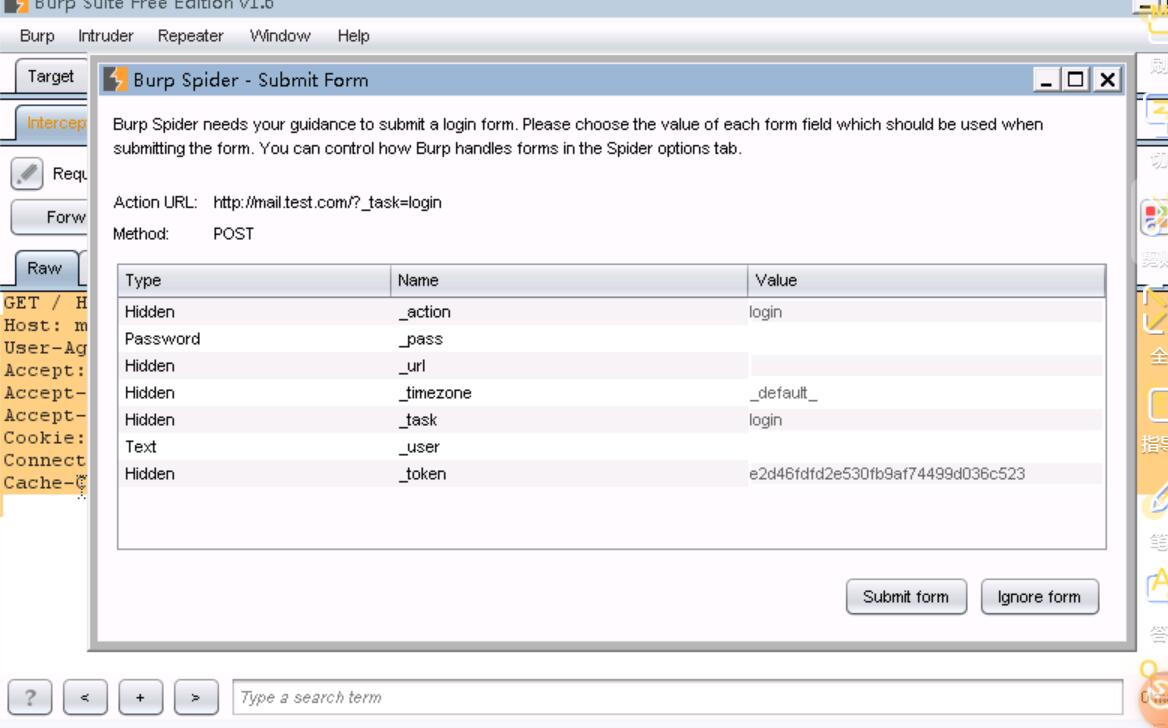The height and width of the screenshot is (728, 1168).
Task: Click the pencil edit icon beside Request
Action: pyautogui.click(x=27, y=174)
